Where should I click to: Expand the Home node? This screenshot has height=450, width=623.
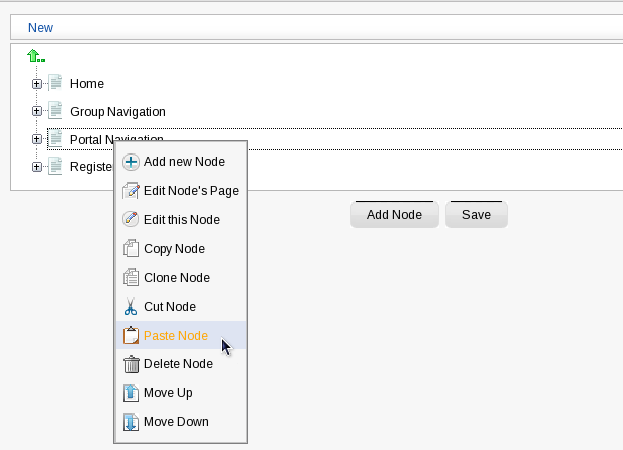37,84
